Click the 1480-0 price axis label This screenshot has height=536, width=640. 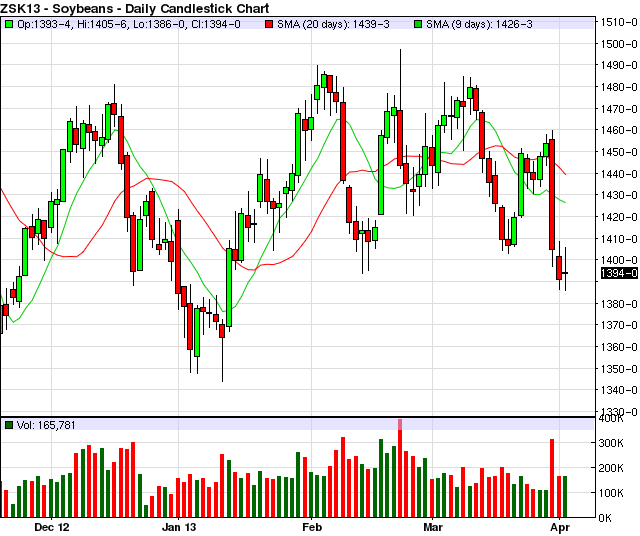[619, 87]
